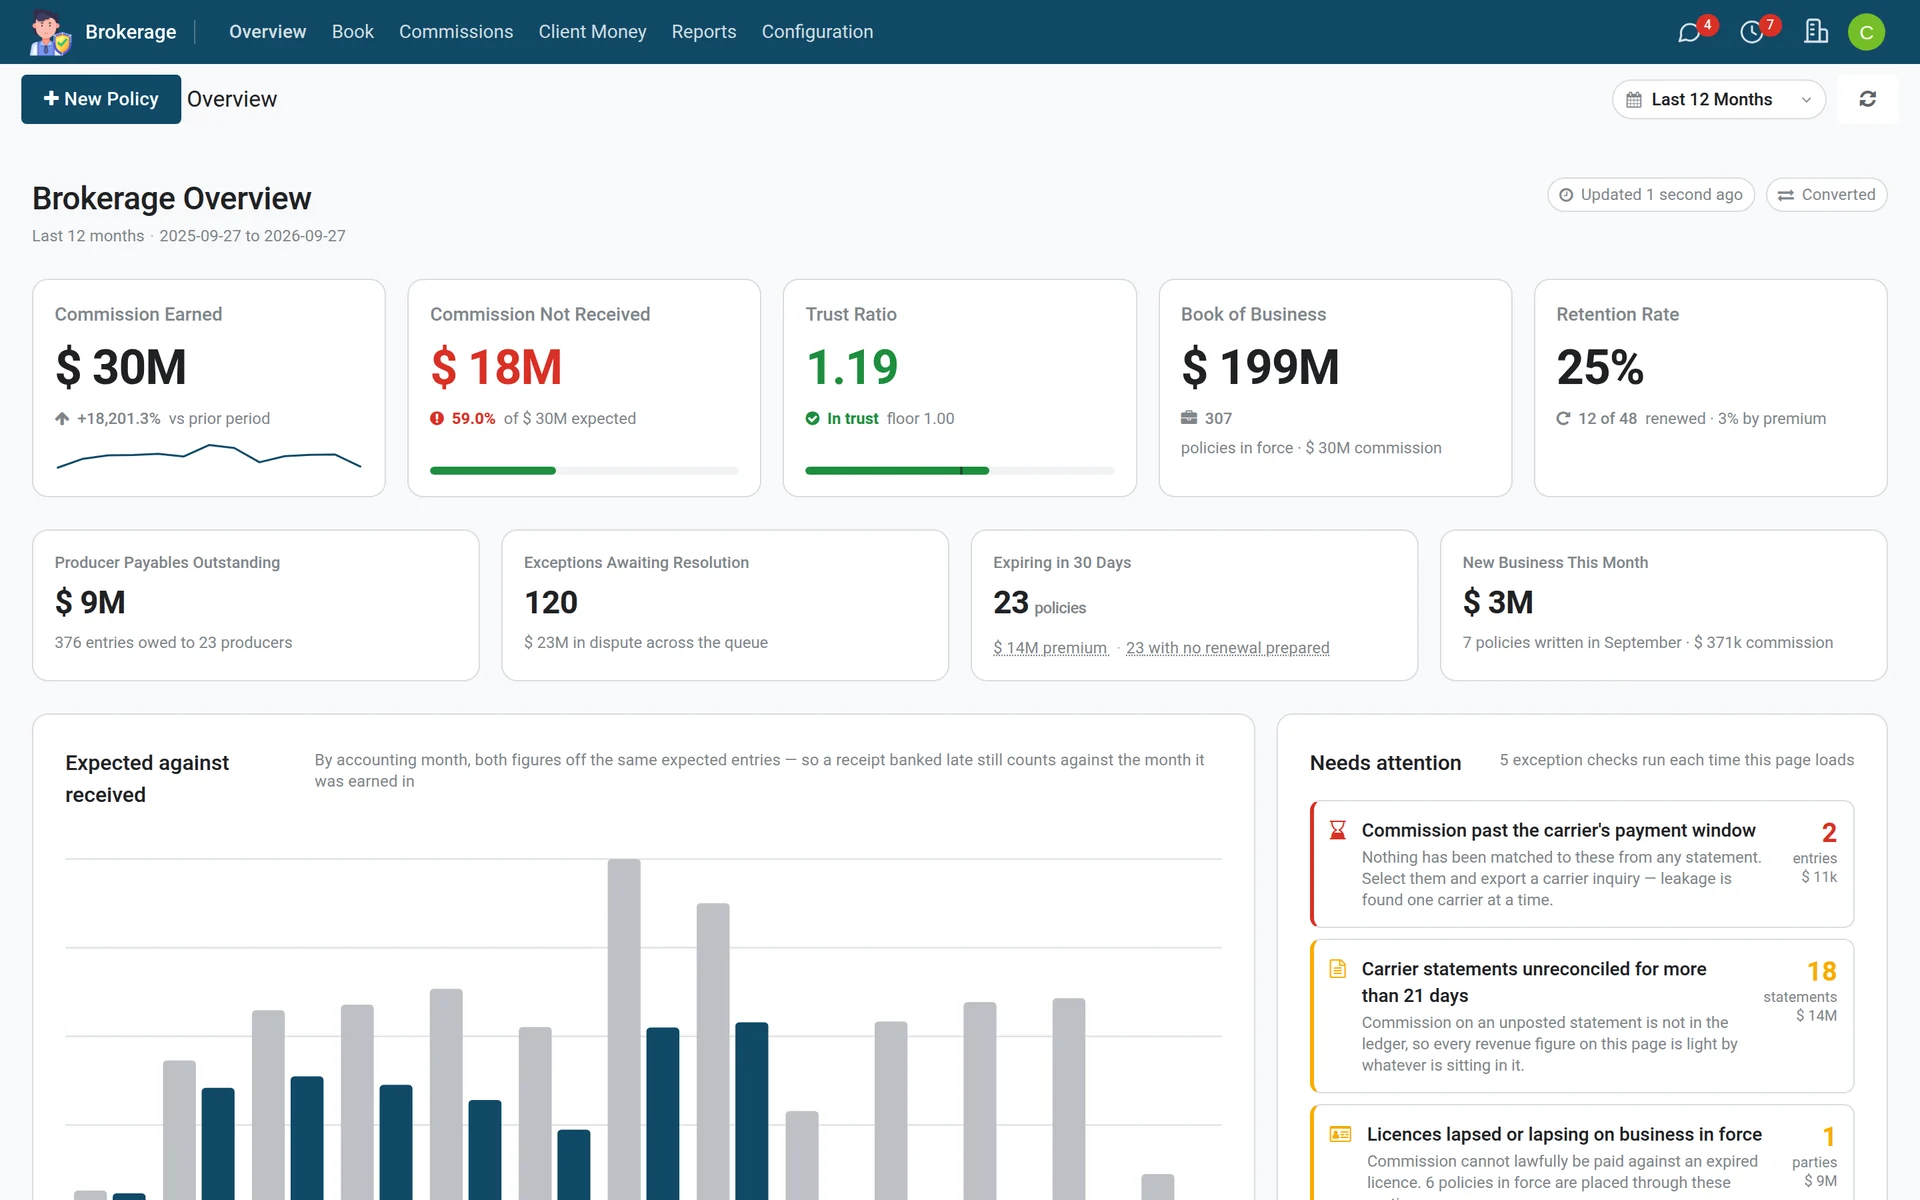1920x1200 pixels.
Task: Go to the Overview menu
Action: pyautogui.click(x=267, y=32)
